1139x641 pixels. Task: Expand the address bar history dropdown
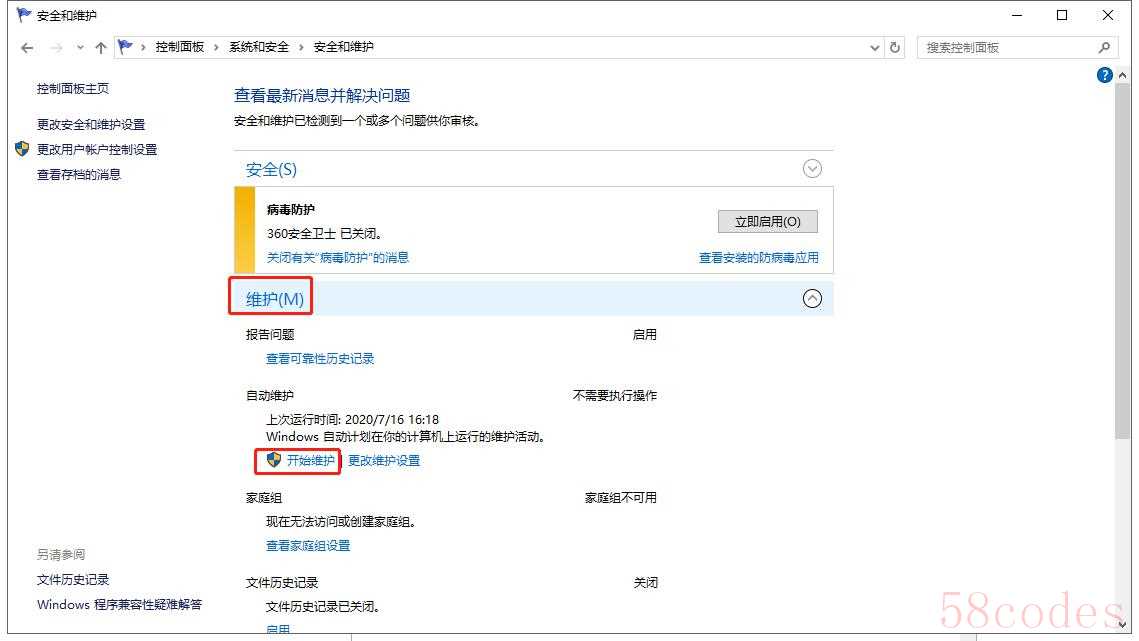point(875,48)
